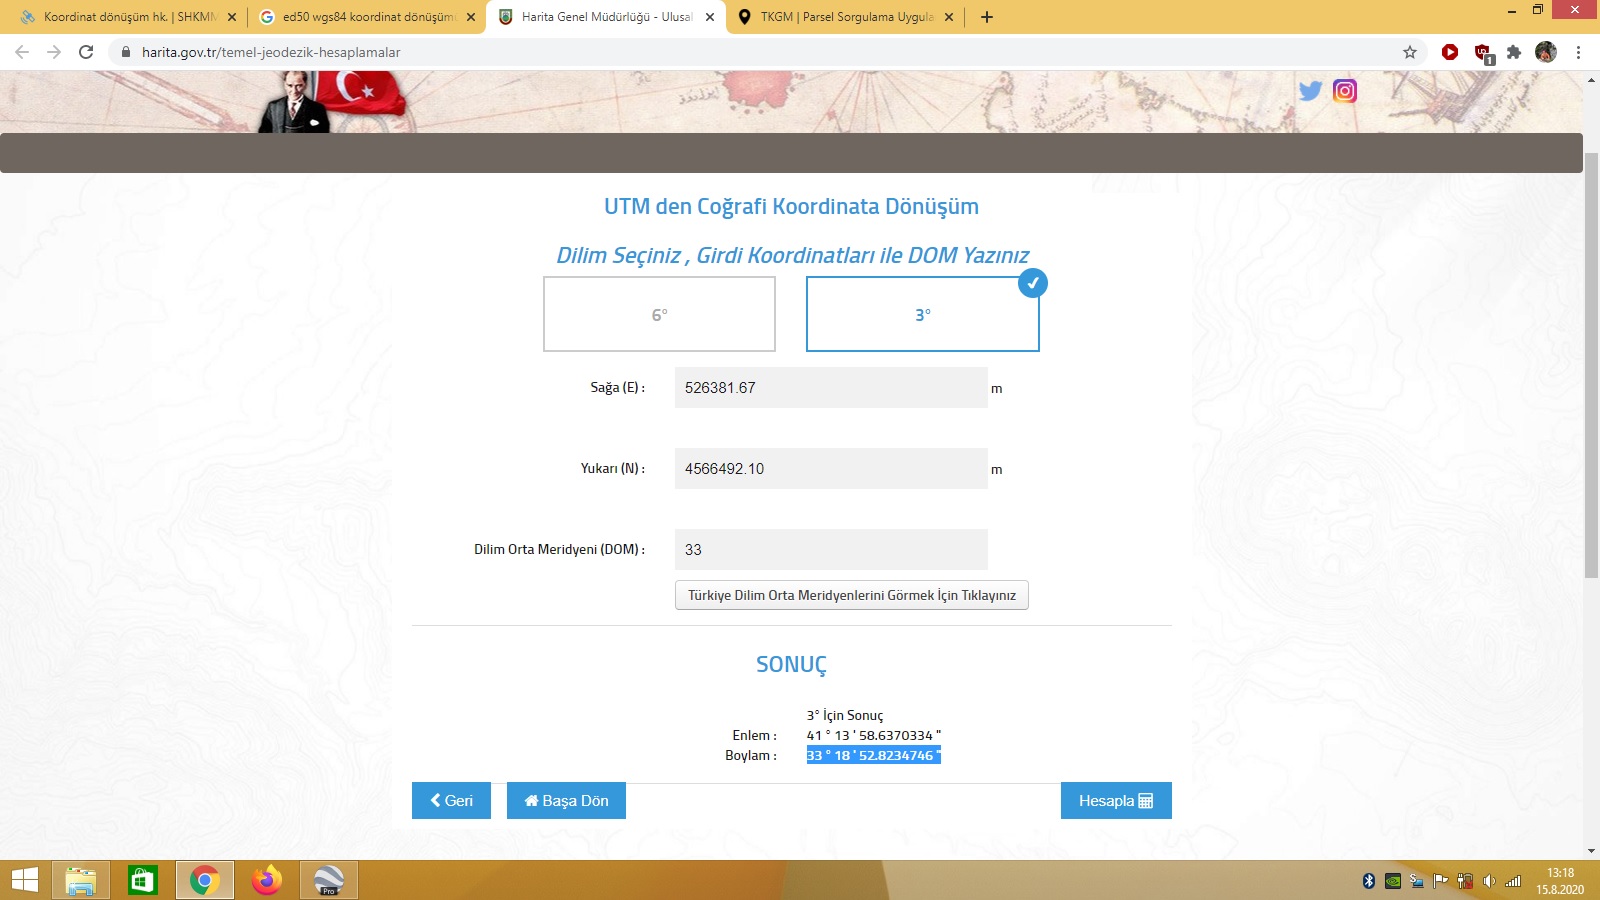Bookmark this page with the star icon
Viewport: 1600px width, 900px height.
tap(1410, 52)
